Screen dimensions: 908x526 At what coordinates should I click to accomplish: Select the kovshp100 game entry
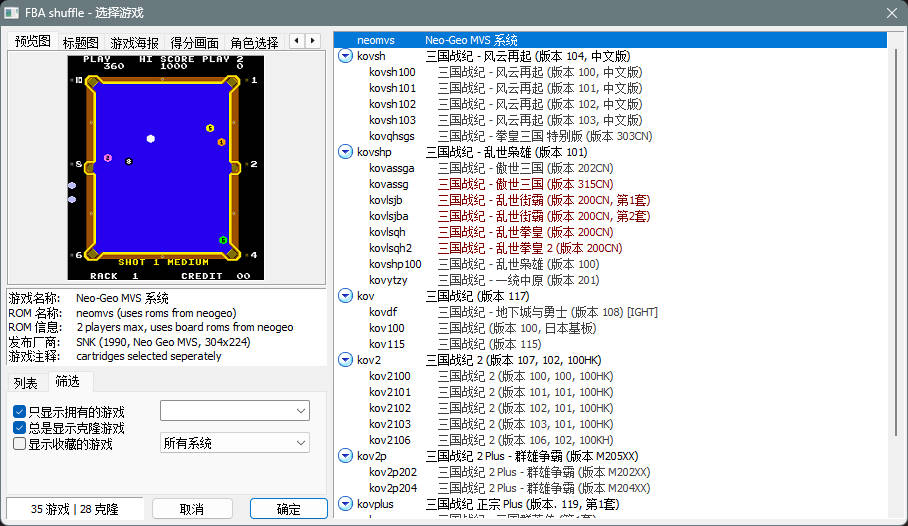coord(610,264)
